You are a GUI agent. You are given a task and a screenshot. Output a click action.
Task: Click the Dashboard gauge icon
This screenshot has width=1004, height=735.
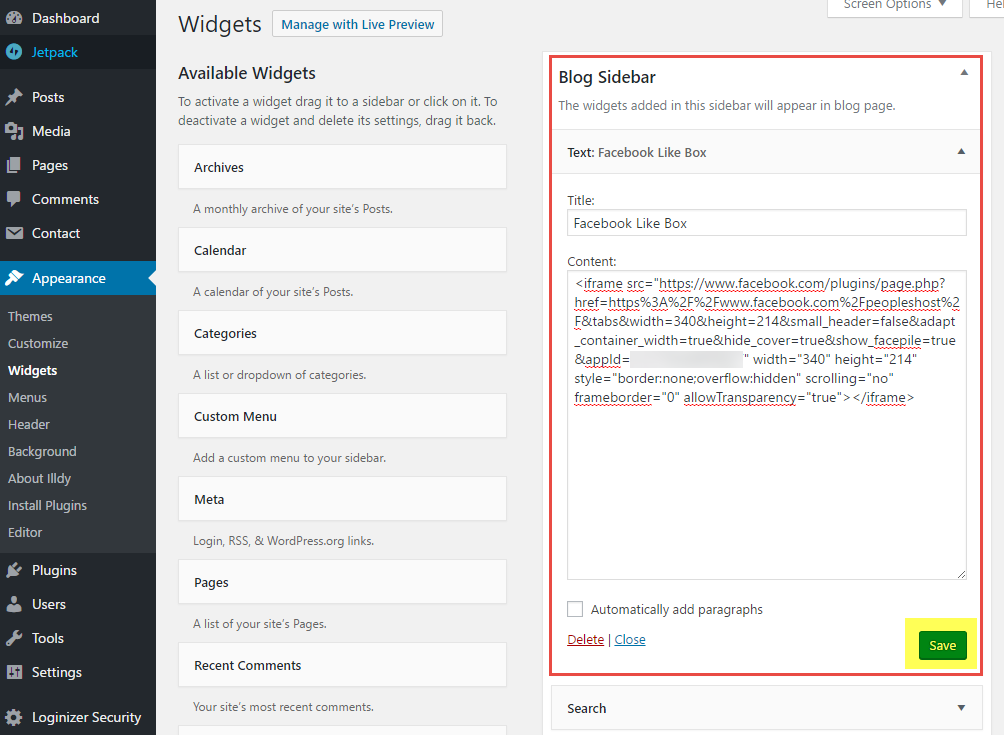14,18
